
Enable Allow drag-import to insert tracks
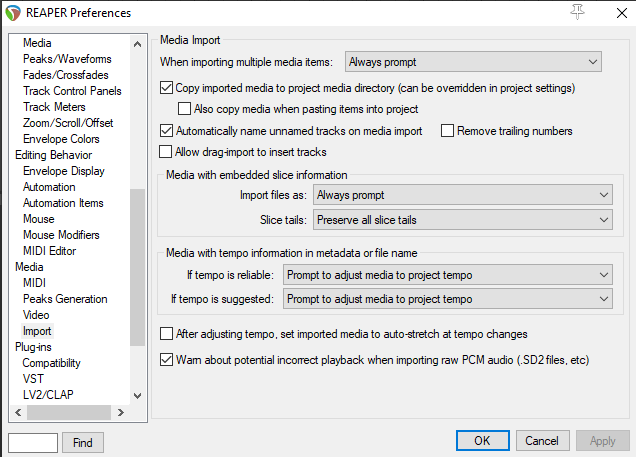[x=165, y=152]
